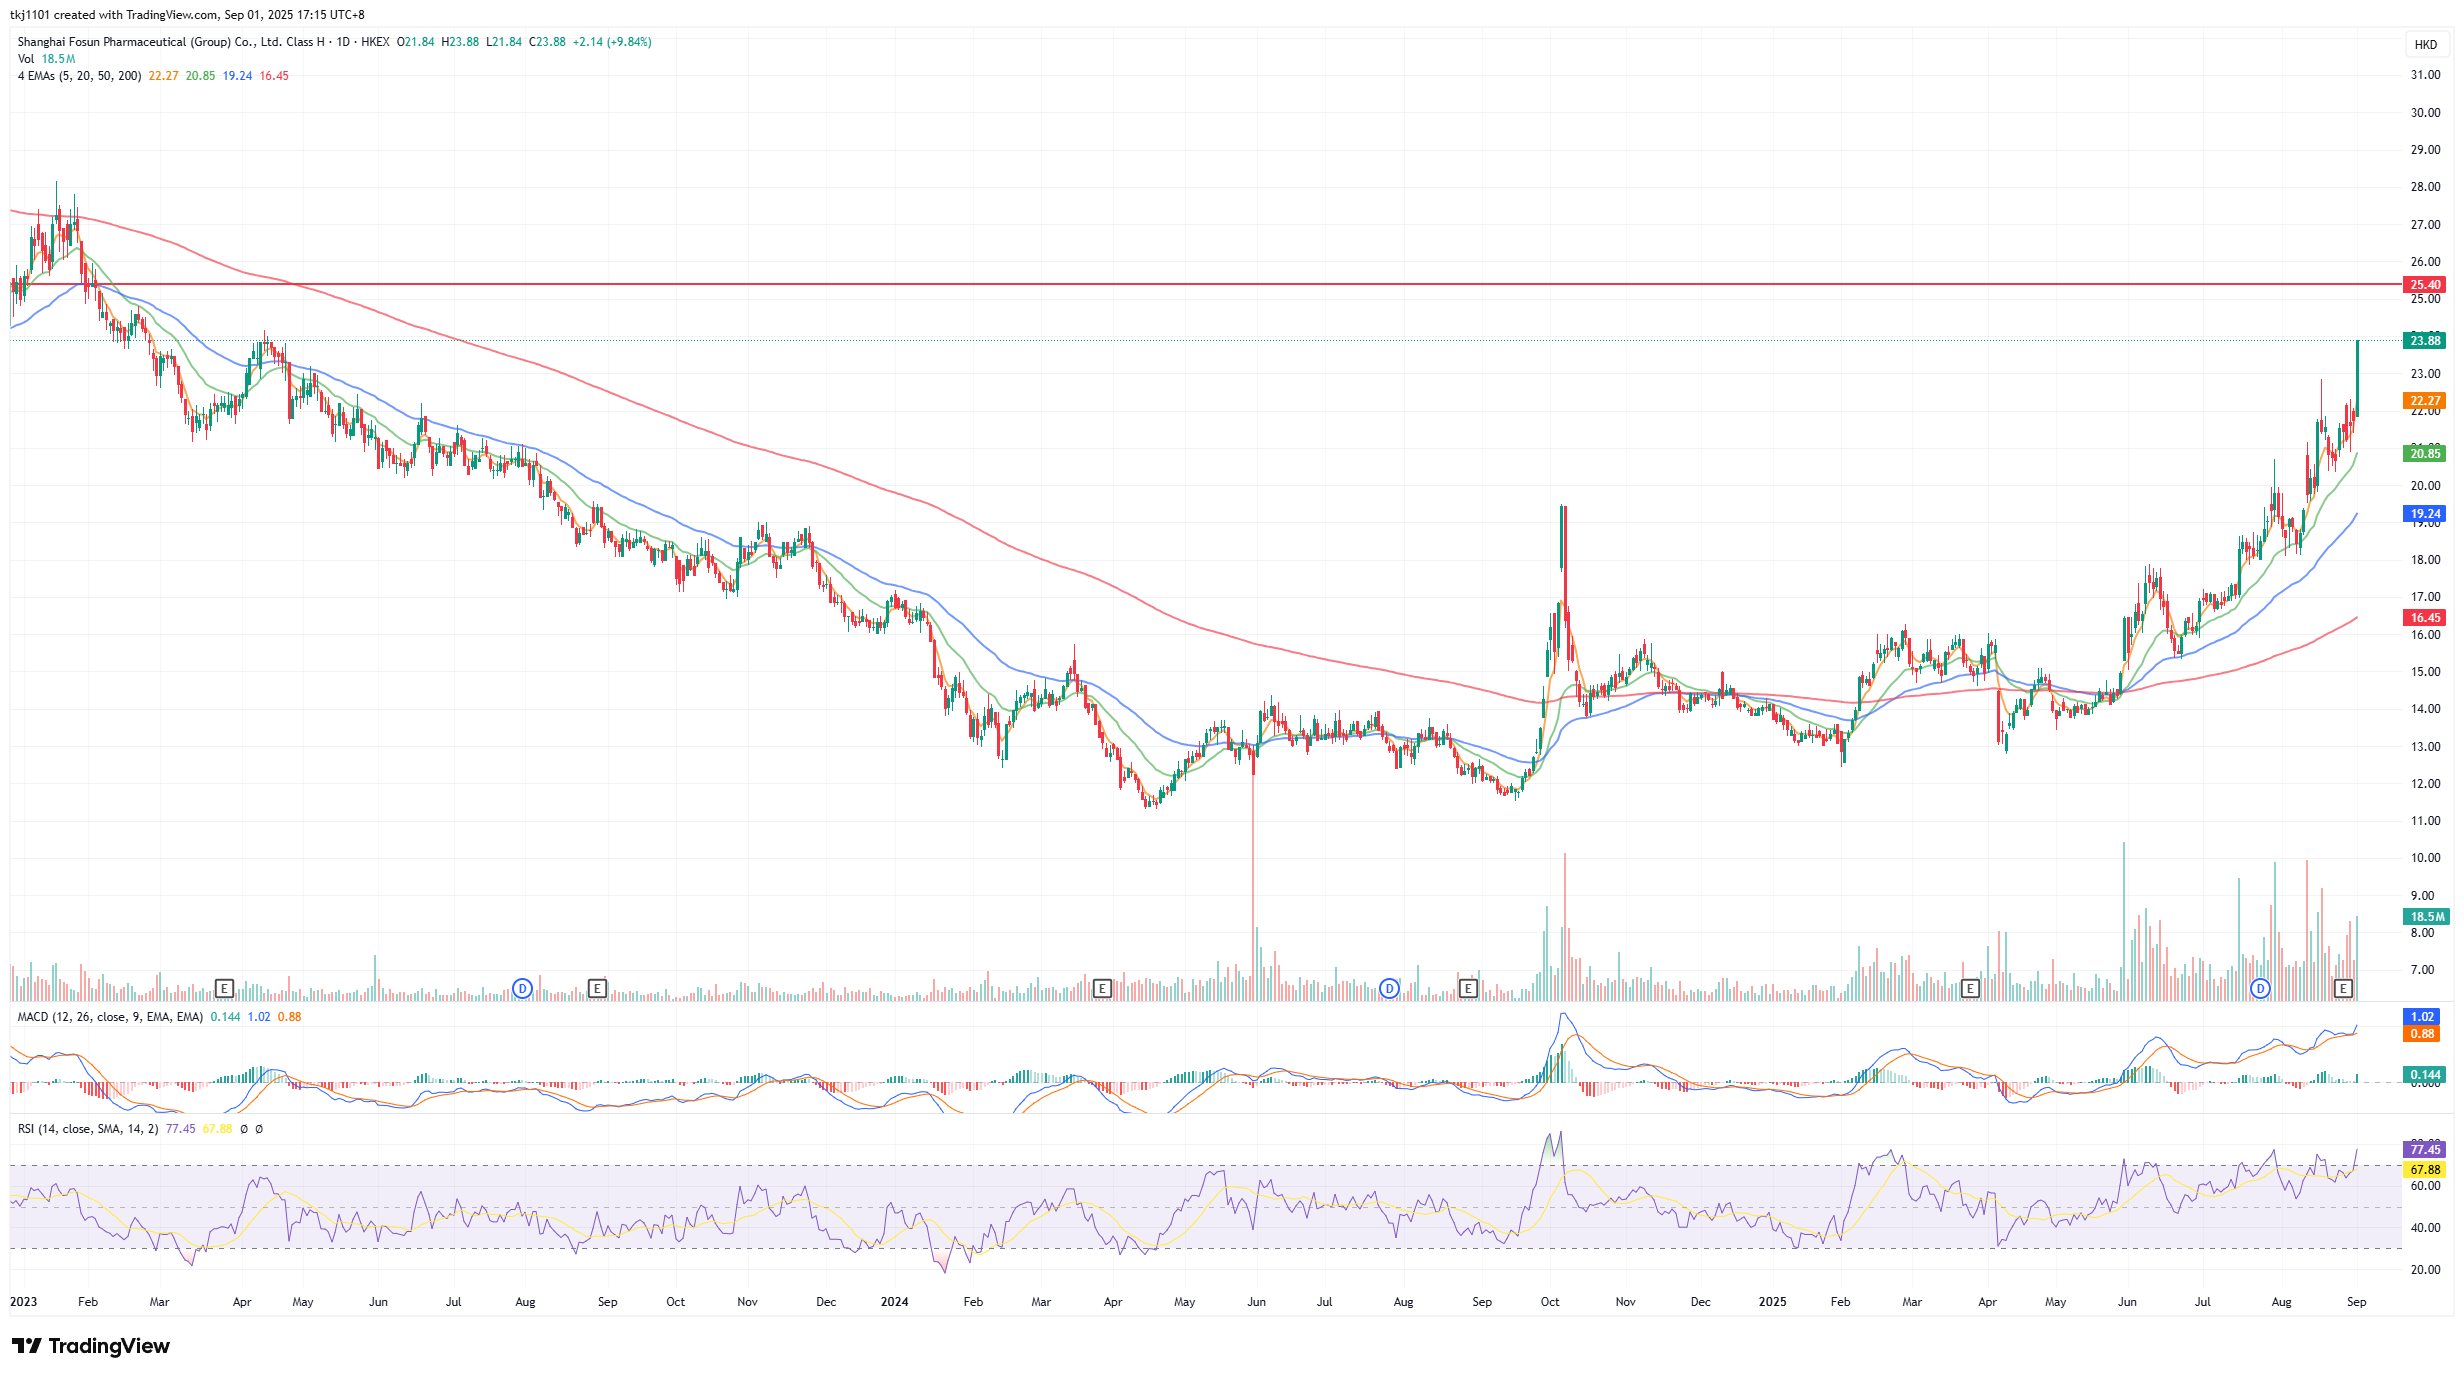
Task: Click the green 20.85 EMA label on the price axis
Action: pyautogui.click(x=2426, y=454)
